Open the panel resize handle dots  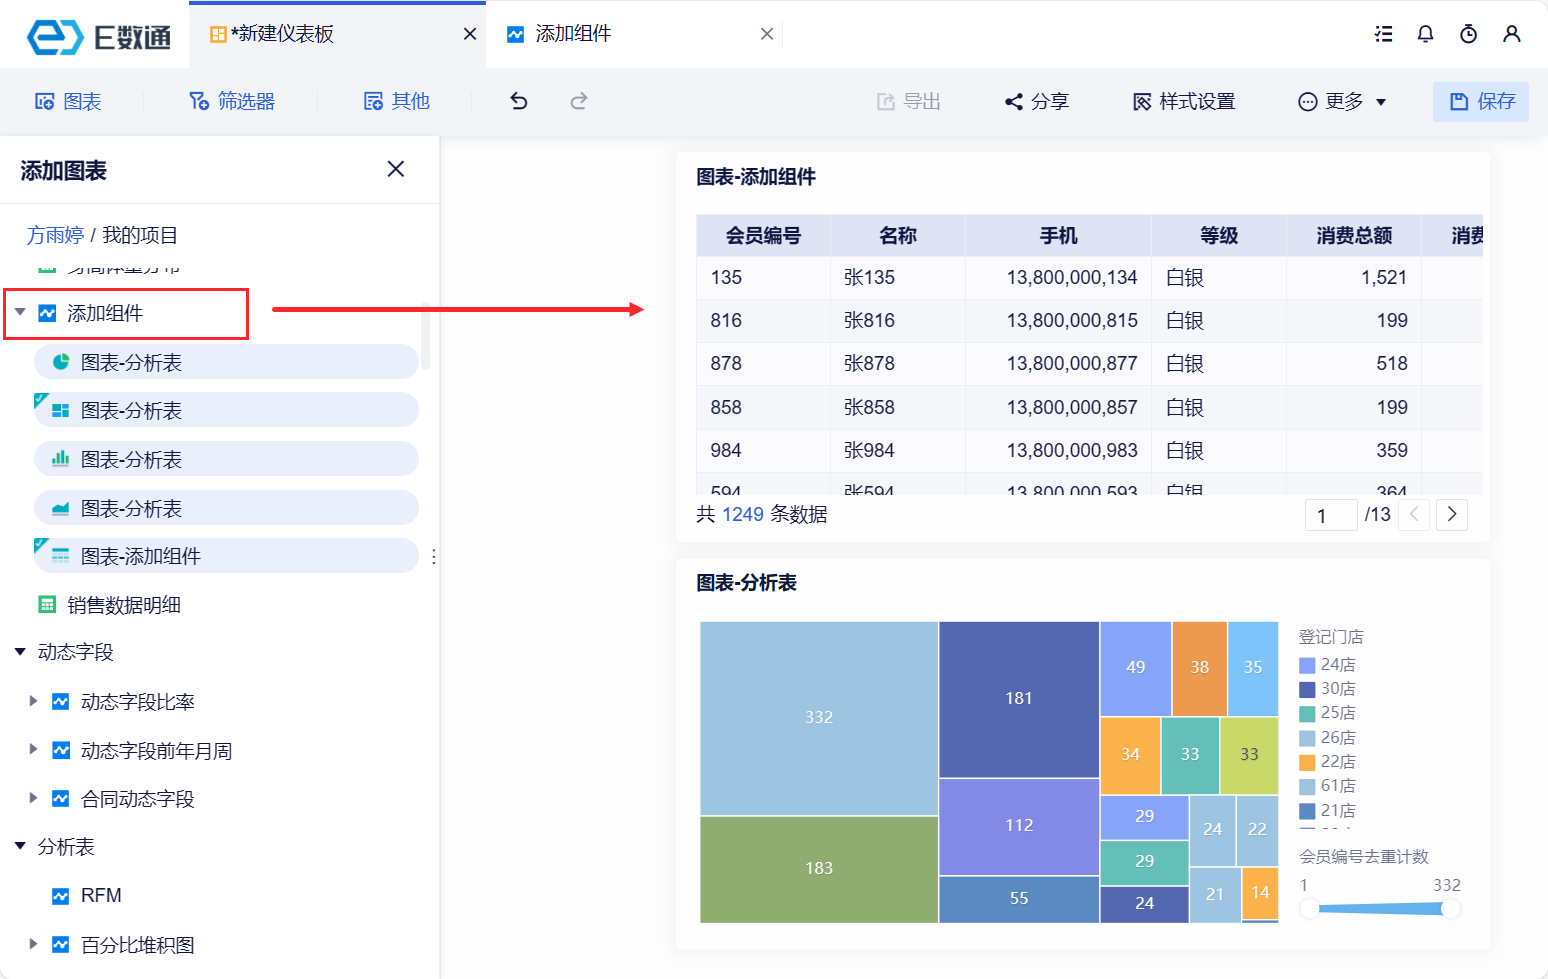coord(433,557)
